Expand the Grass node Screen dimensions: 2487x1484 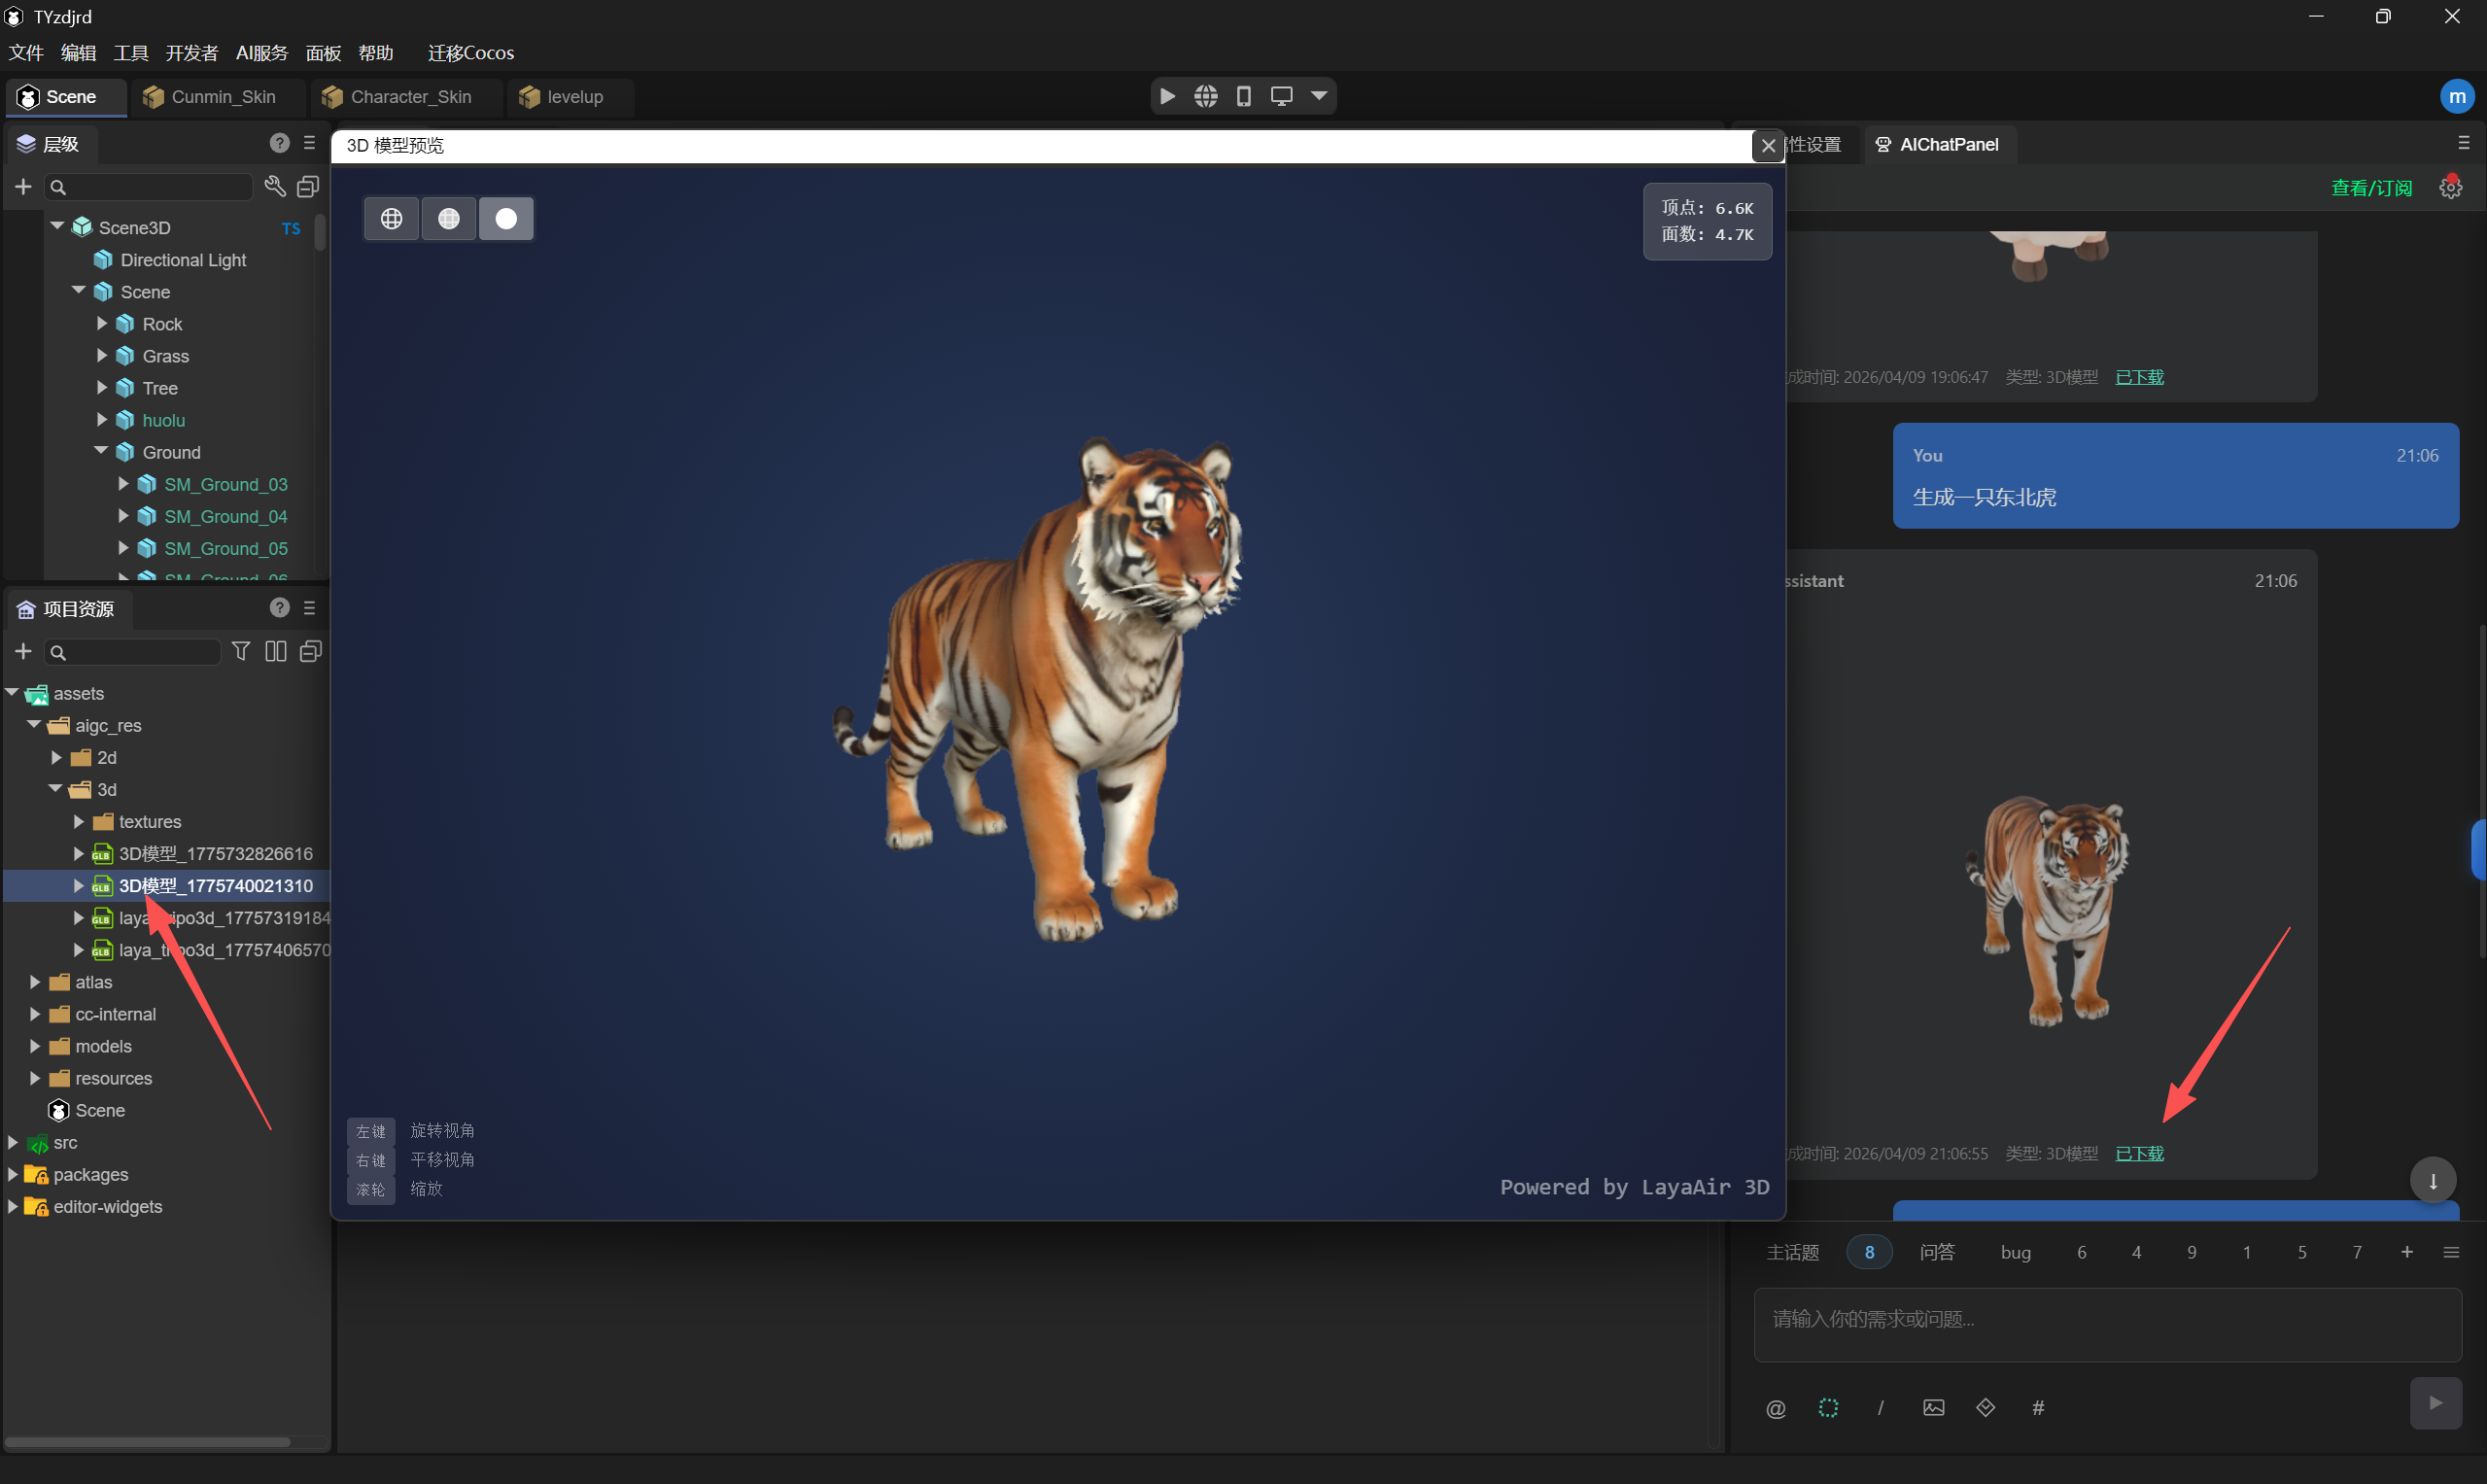tap(101, 355)
